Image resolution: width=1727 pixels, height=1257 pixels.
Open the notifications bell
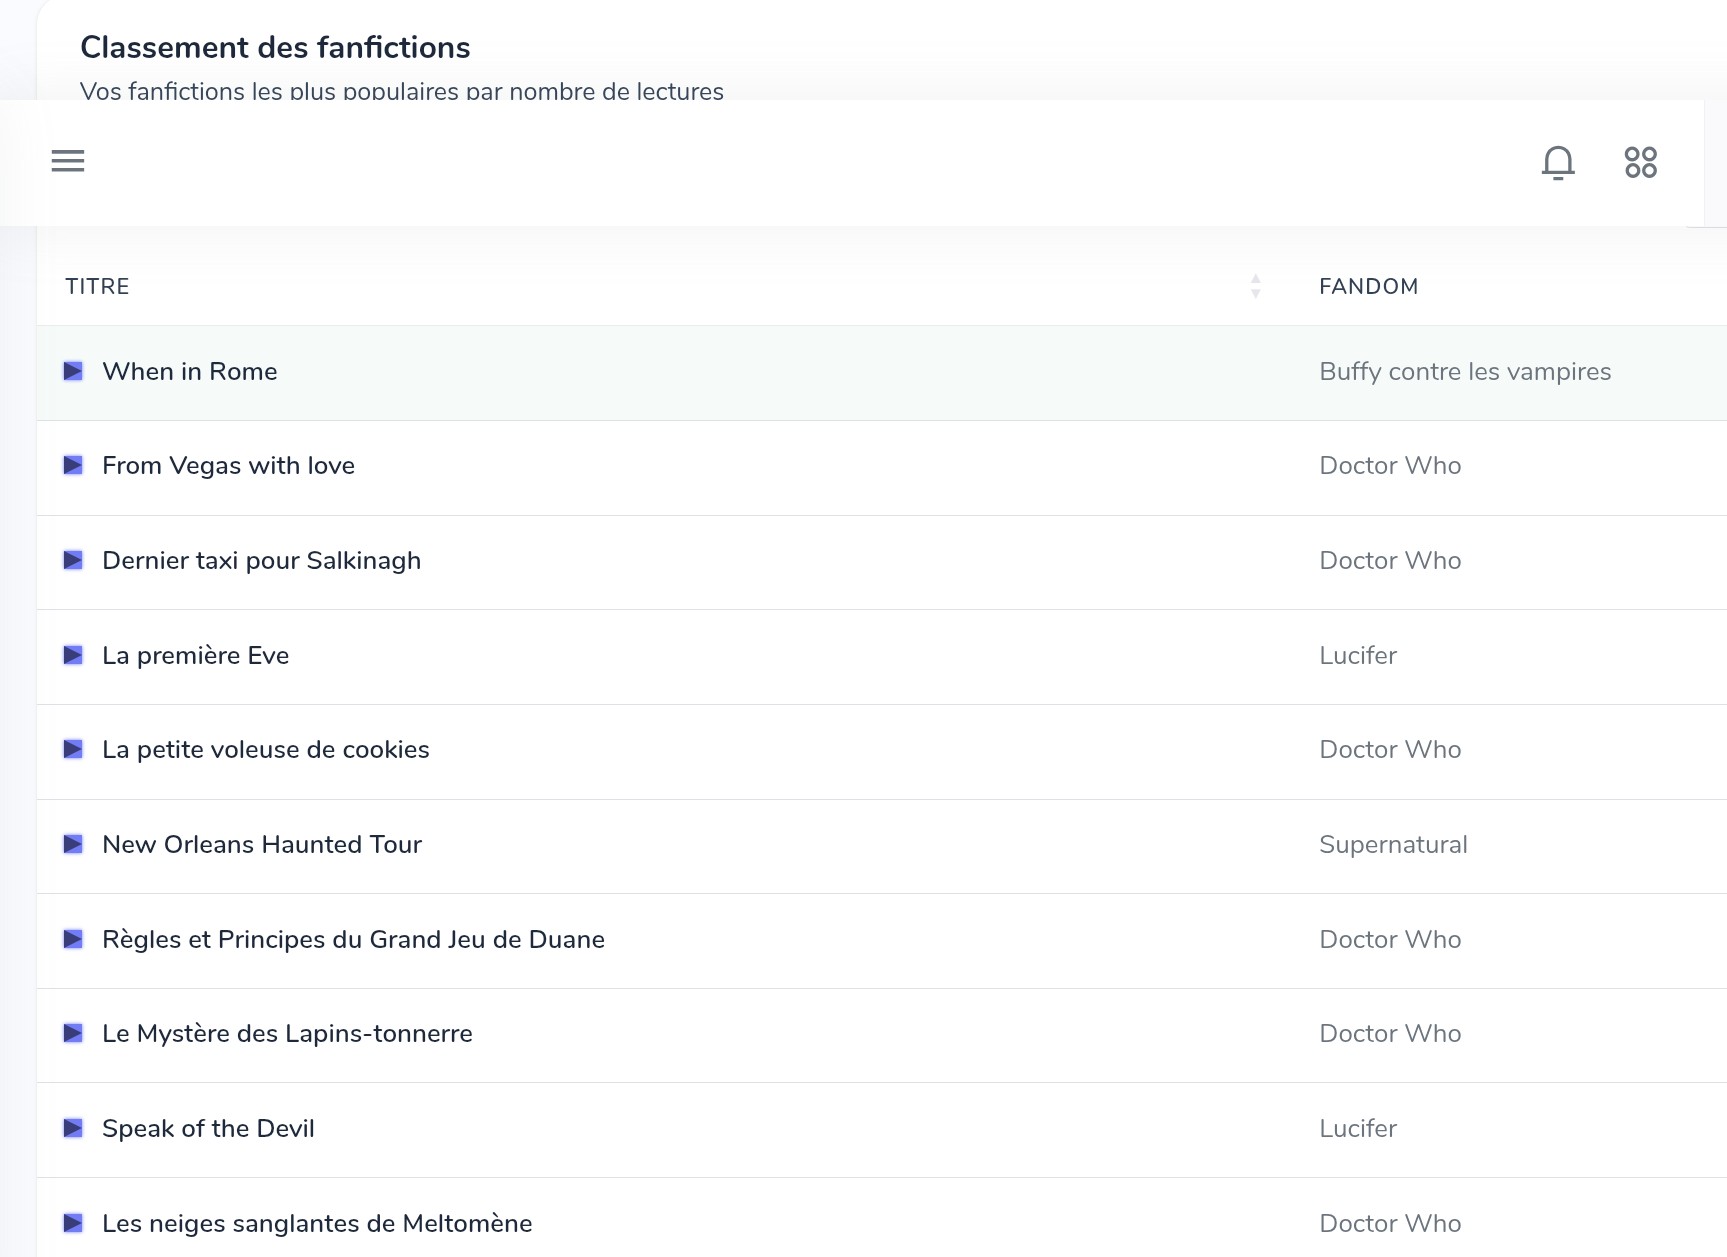pyautogui.click(x=1557, y=162)
